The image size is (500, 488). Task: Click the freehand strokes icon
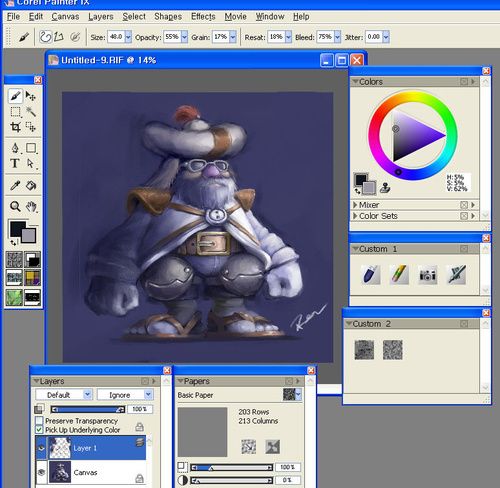[45, 37]
